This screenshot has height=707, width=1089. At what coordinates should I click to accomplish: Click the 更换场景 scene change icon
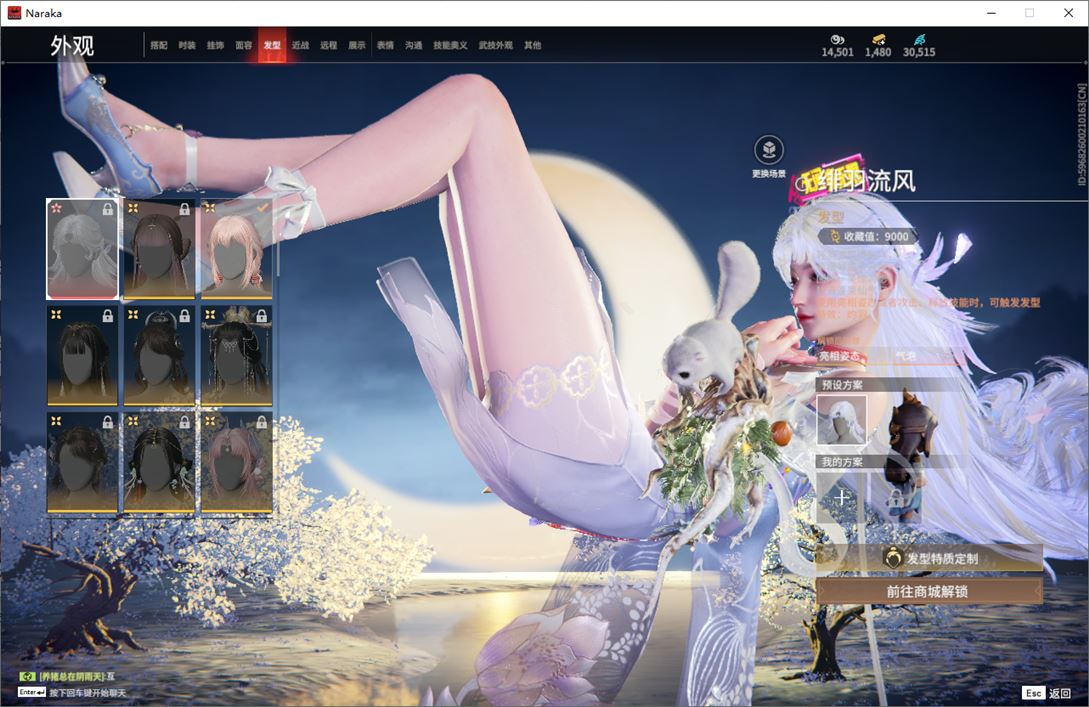tap(769, 150)
